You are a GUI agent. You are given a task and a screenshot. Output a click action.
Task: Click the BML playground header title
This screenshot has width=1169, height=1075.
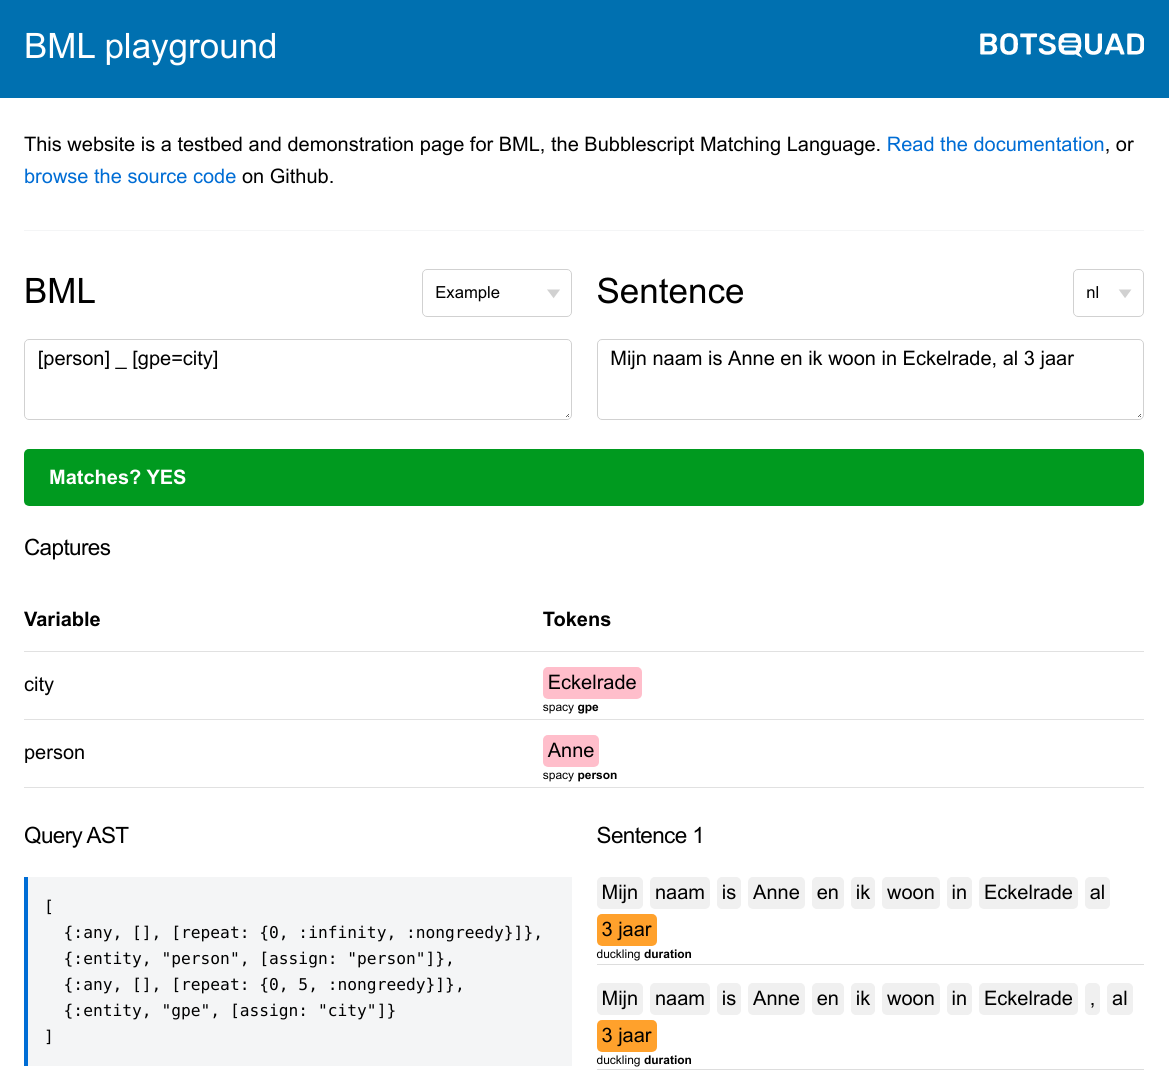coord(150,46)
